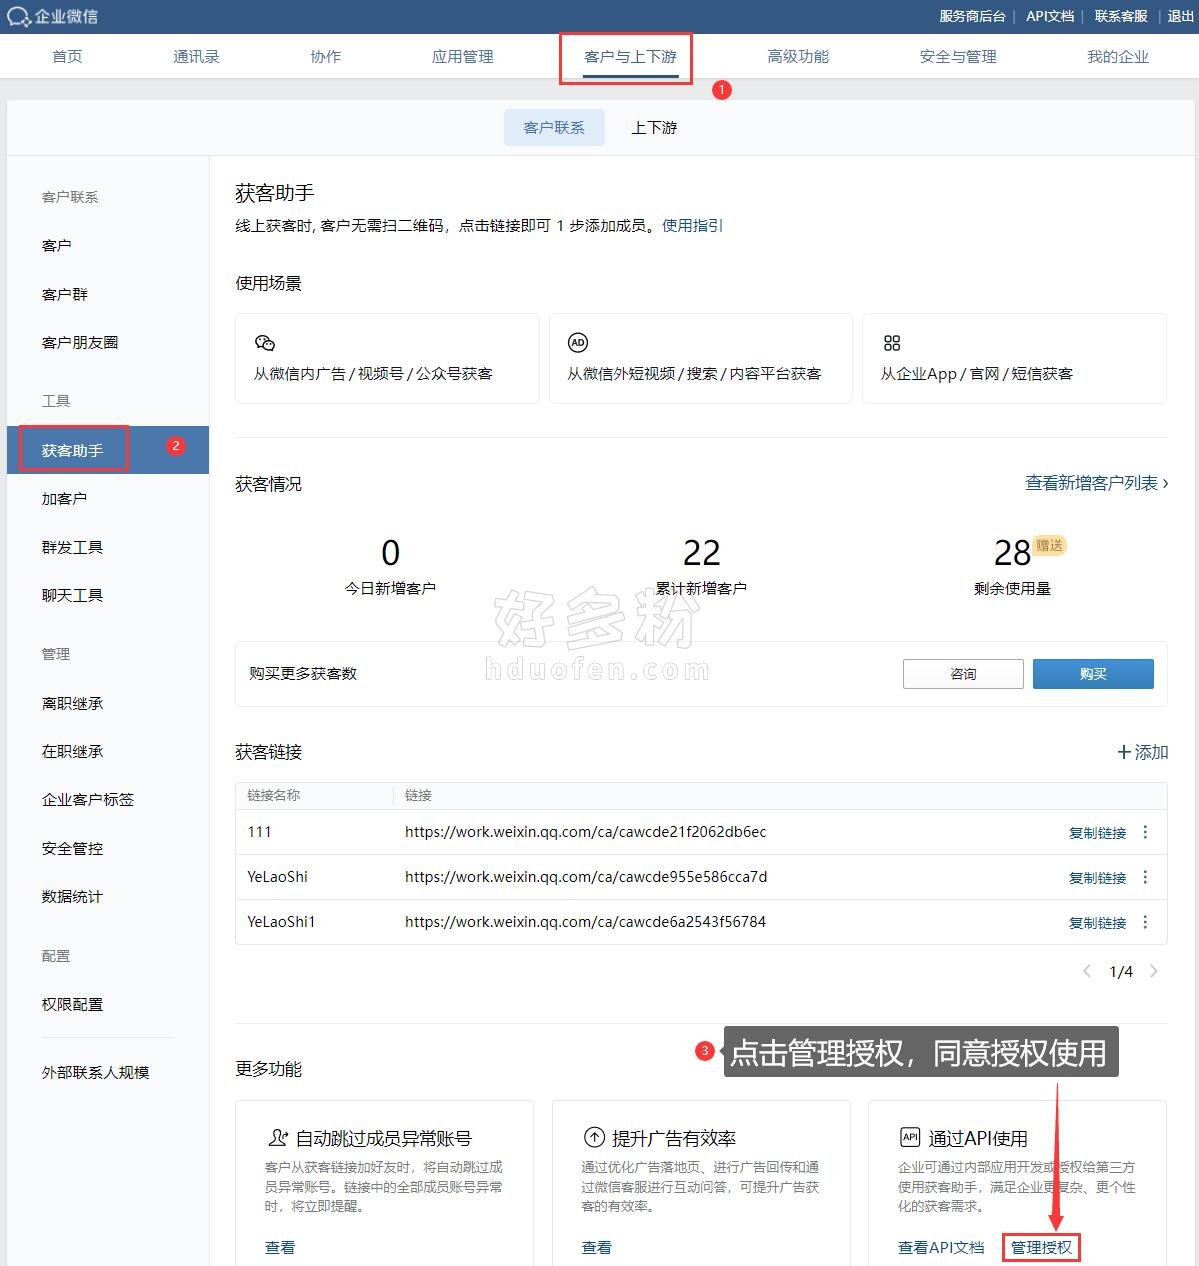The width and height of the screenshot is (1199, 1266).
Task: Open 高级功能 tab
Action: pyautogui.click(x=798, y=57)
